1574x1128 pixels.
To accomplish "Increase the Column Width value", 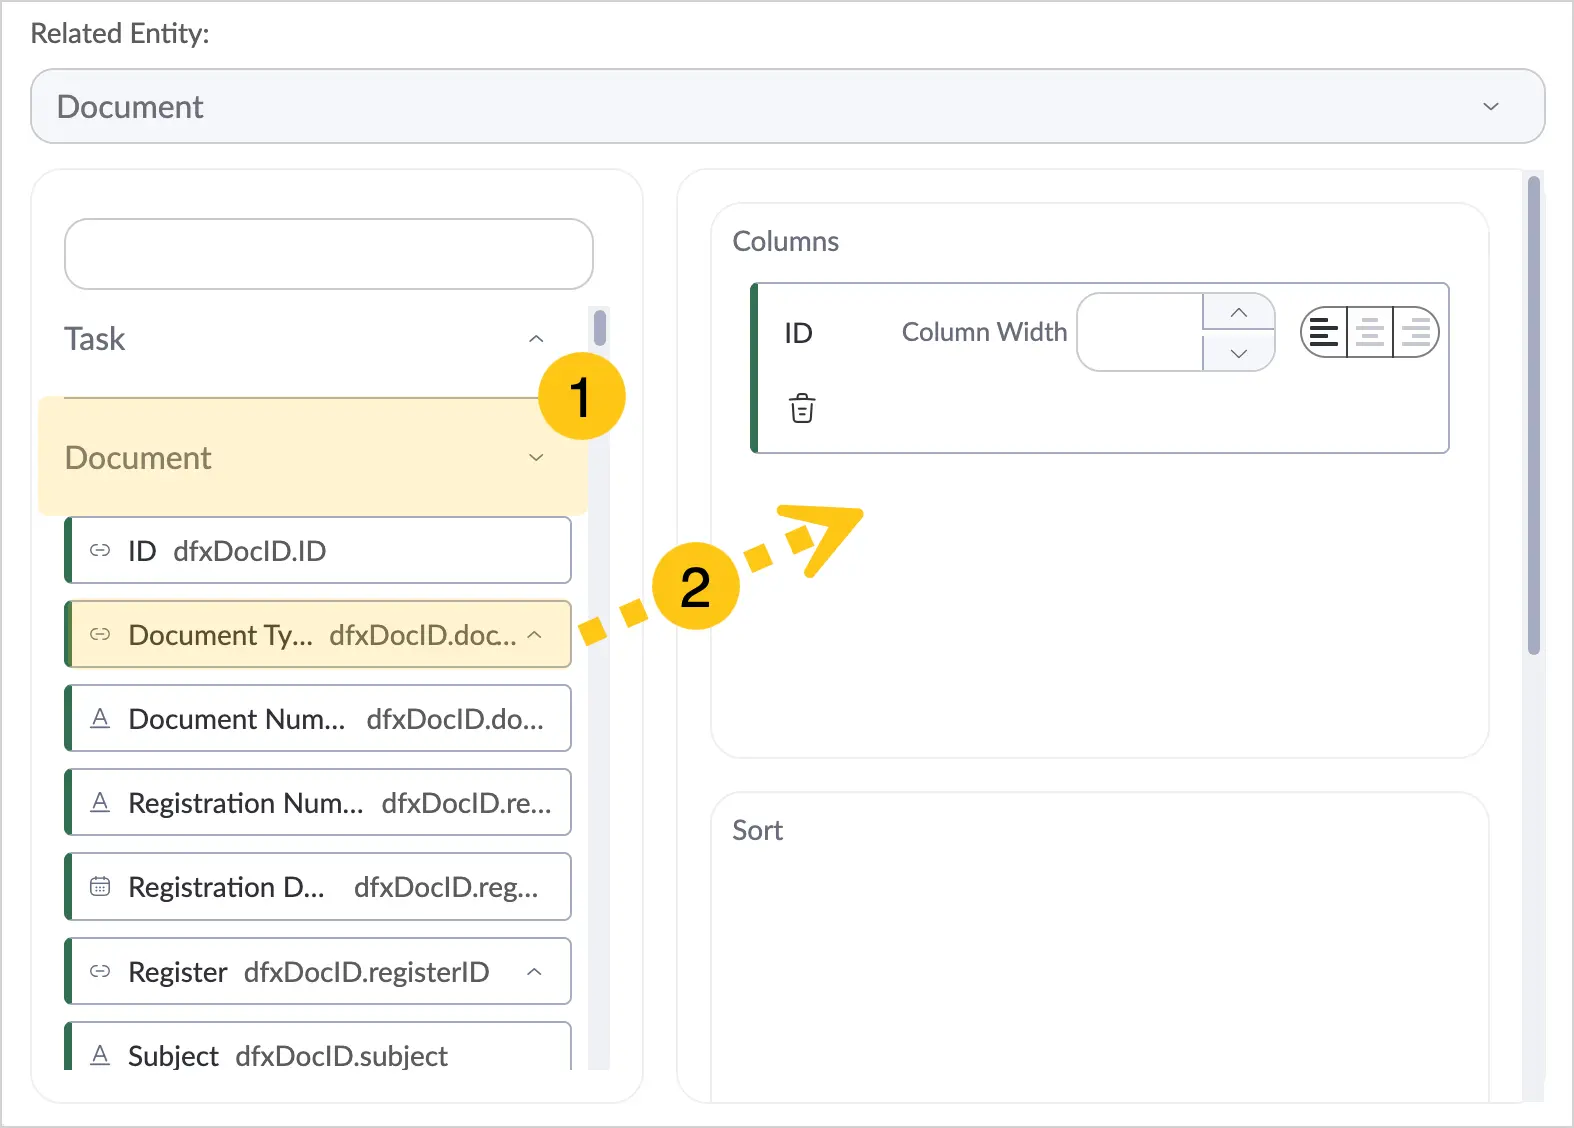I will pyautogui.click(x=1238, y=313).
